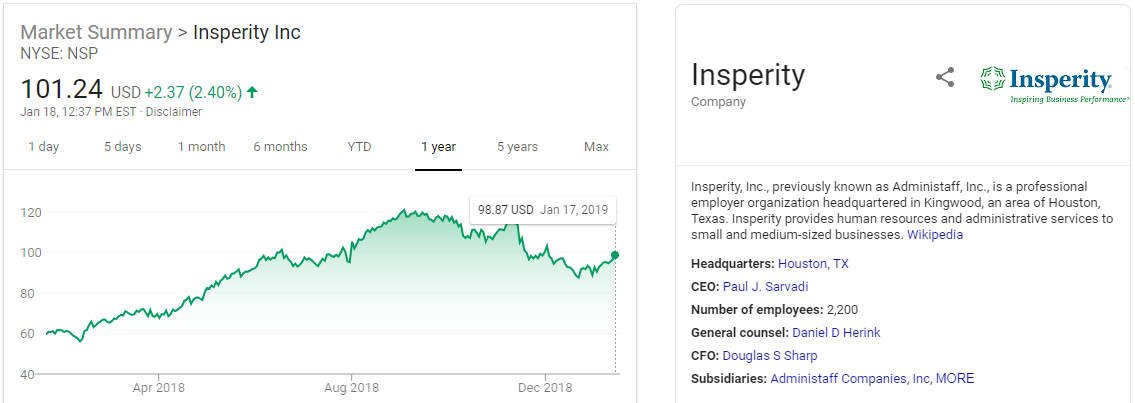This screenshot has width=1135, height=403.
Task: Click the Houston, TX headquarters link
Action: (813, 264)
